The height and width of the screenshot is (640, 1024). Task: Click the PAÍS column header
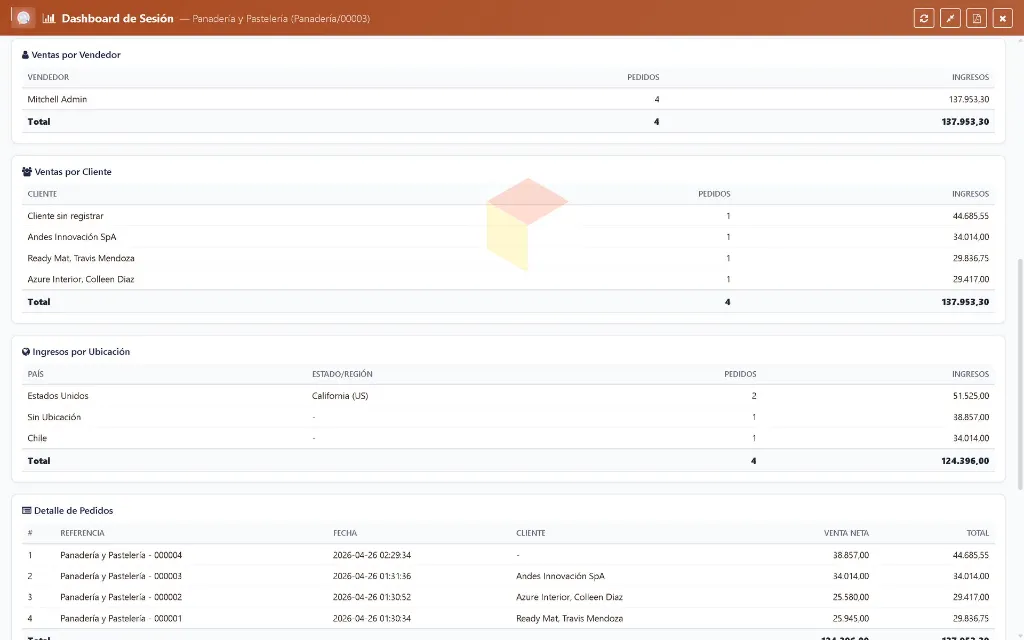click(35, 374)
